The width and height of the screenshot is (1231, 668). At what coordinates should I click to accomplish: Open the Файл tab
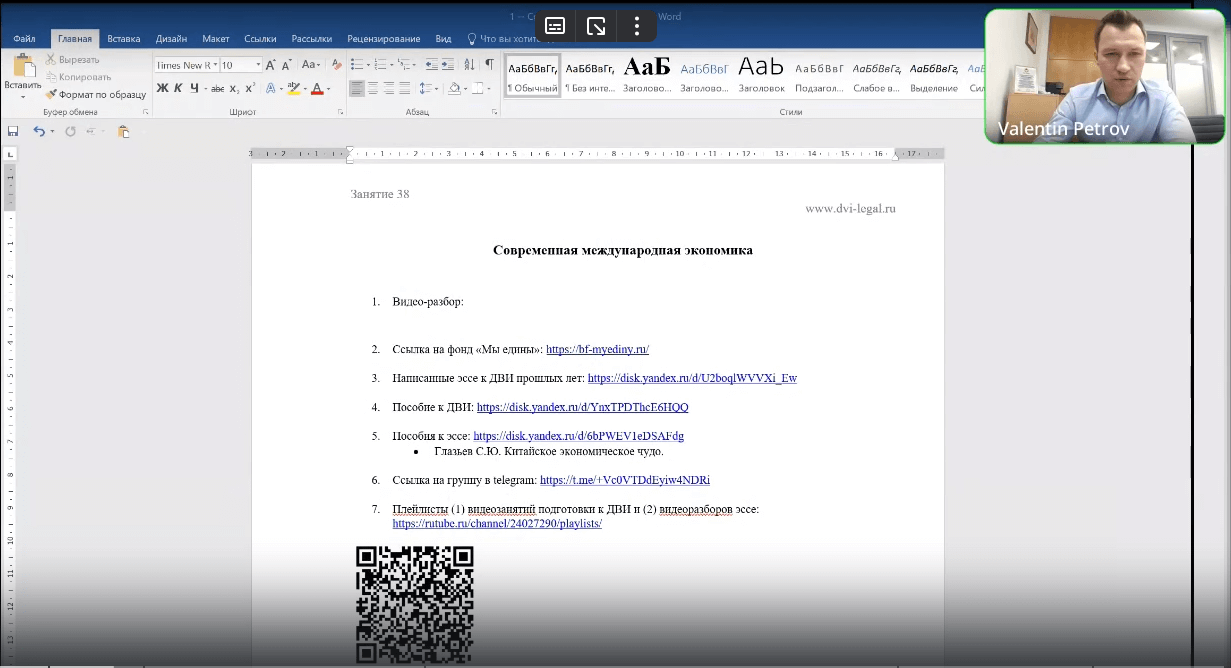(x=25, y=39)
